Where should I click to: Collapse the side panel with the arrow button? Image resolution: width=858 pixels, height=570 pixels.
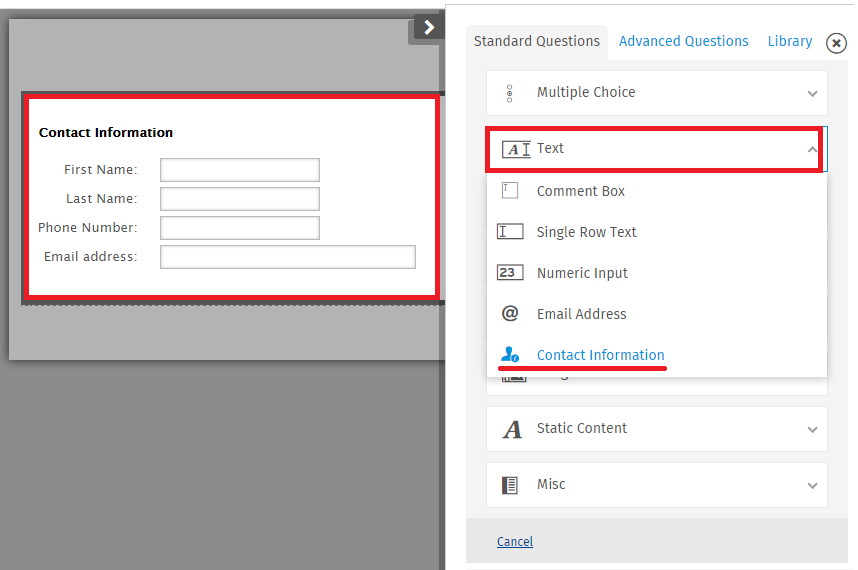tap(428, 28)
